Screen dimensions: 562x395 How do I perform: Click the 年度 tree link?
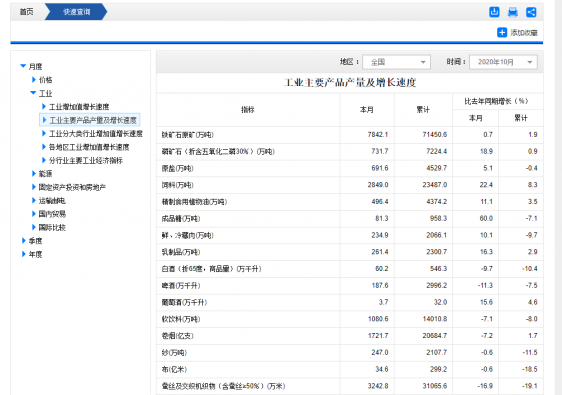(35, 254)
